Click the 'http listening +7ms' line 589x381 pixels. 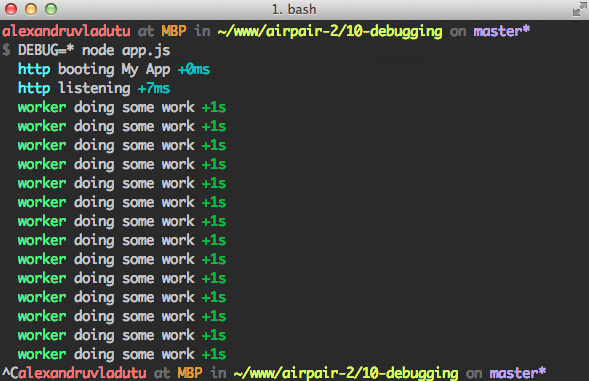tap(94, 89)
